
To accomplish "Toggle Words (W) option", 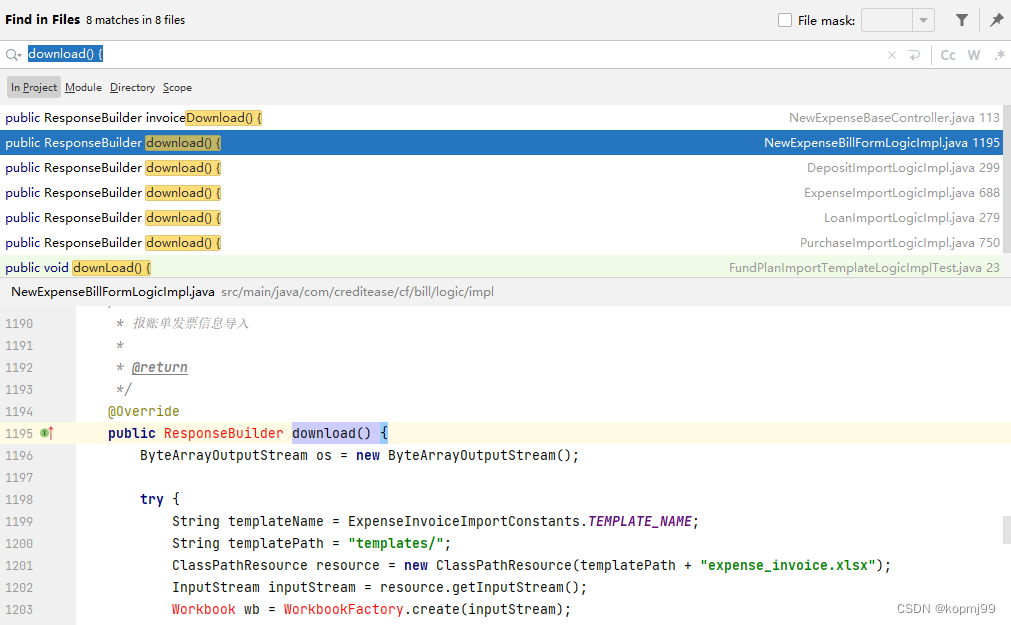I will [974, 55].
